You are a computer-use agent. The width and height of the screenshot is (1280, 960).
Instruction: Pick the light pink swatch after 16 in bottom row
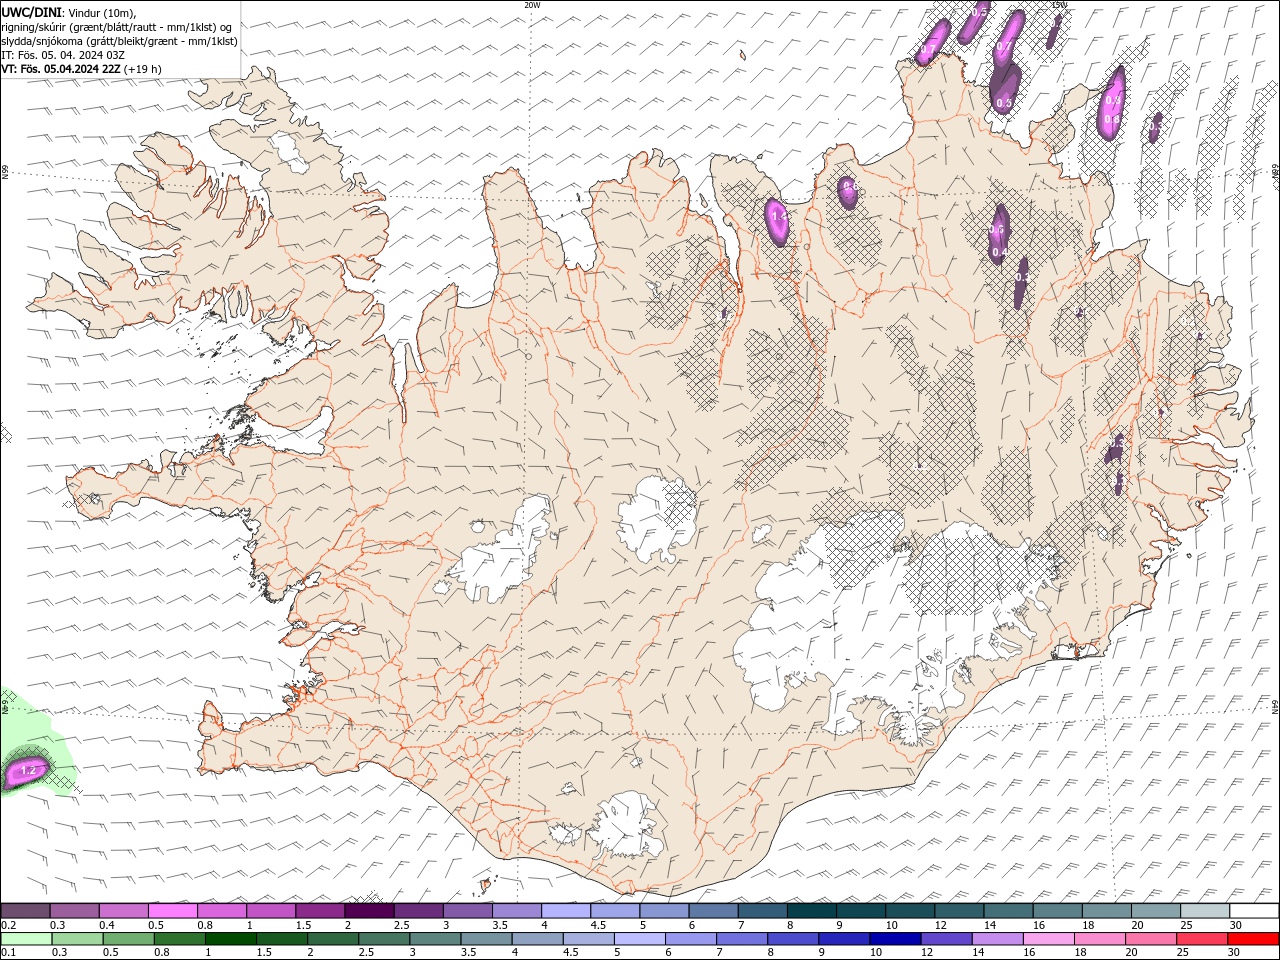(1048, 939)
